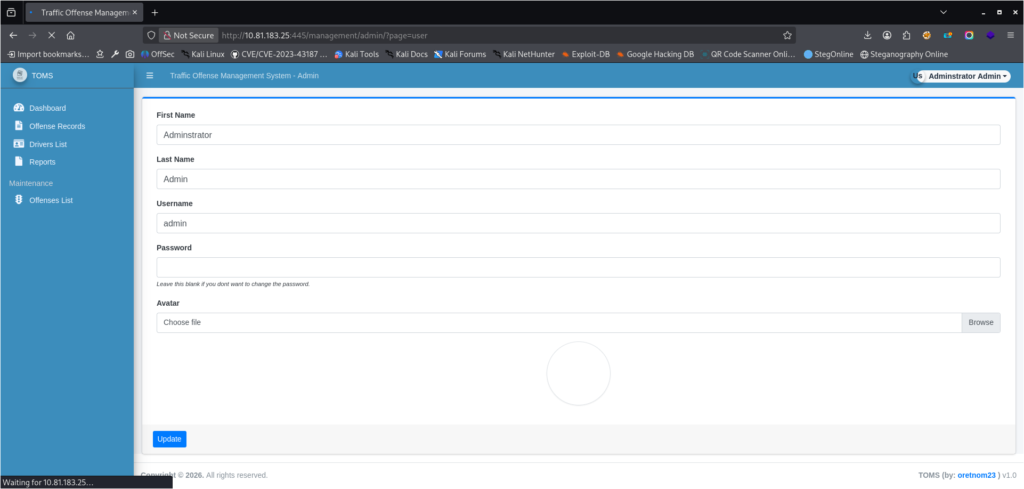This screenshot has width=1024, height=489.
Task: Open the browser extensions menu
Action: 906,35
